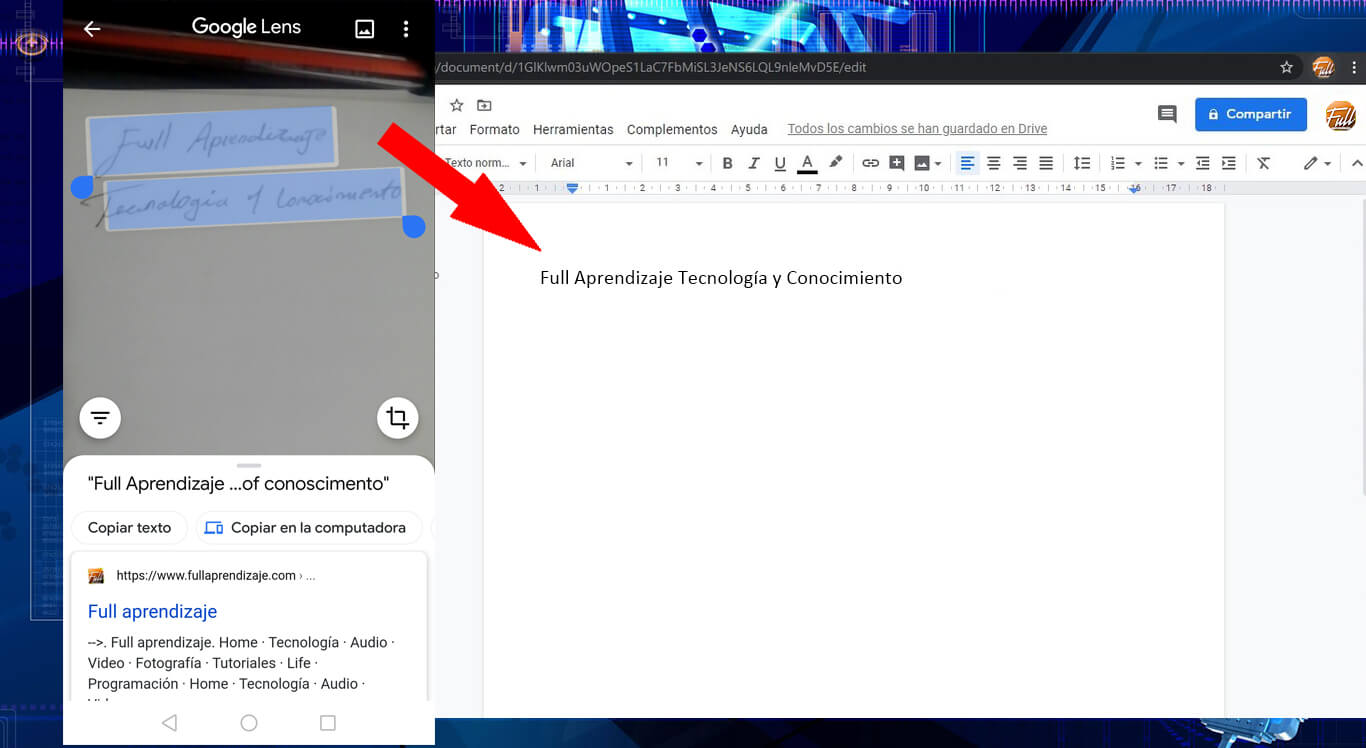This screenshot has width=1366, height=748.
Task: Open 'Full aprendizaje' search result link
Action: point(152,612)
